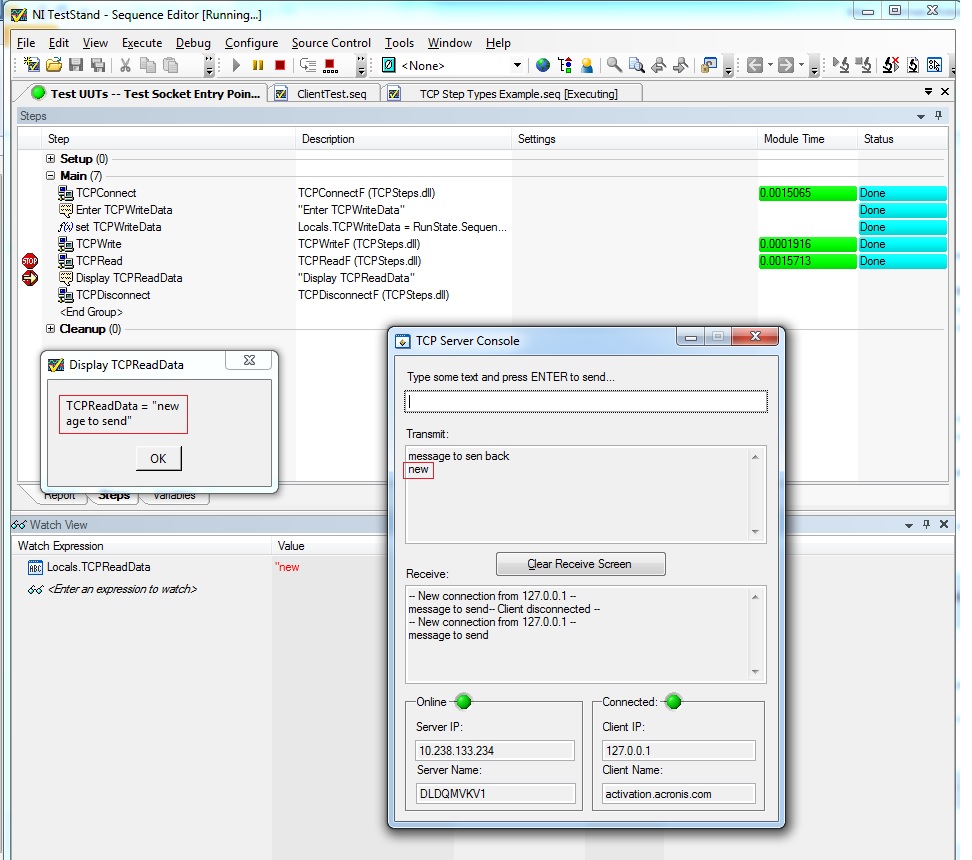
Task: Pin the Steps pane with pushpin icon
Action: pyautogui.click(x=939, y=116)
